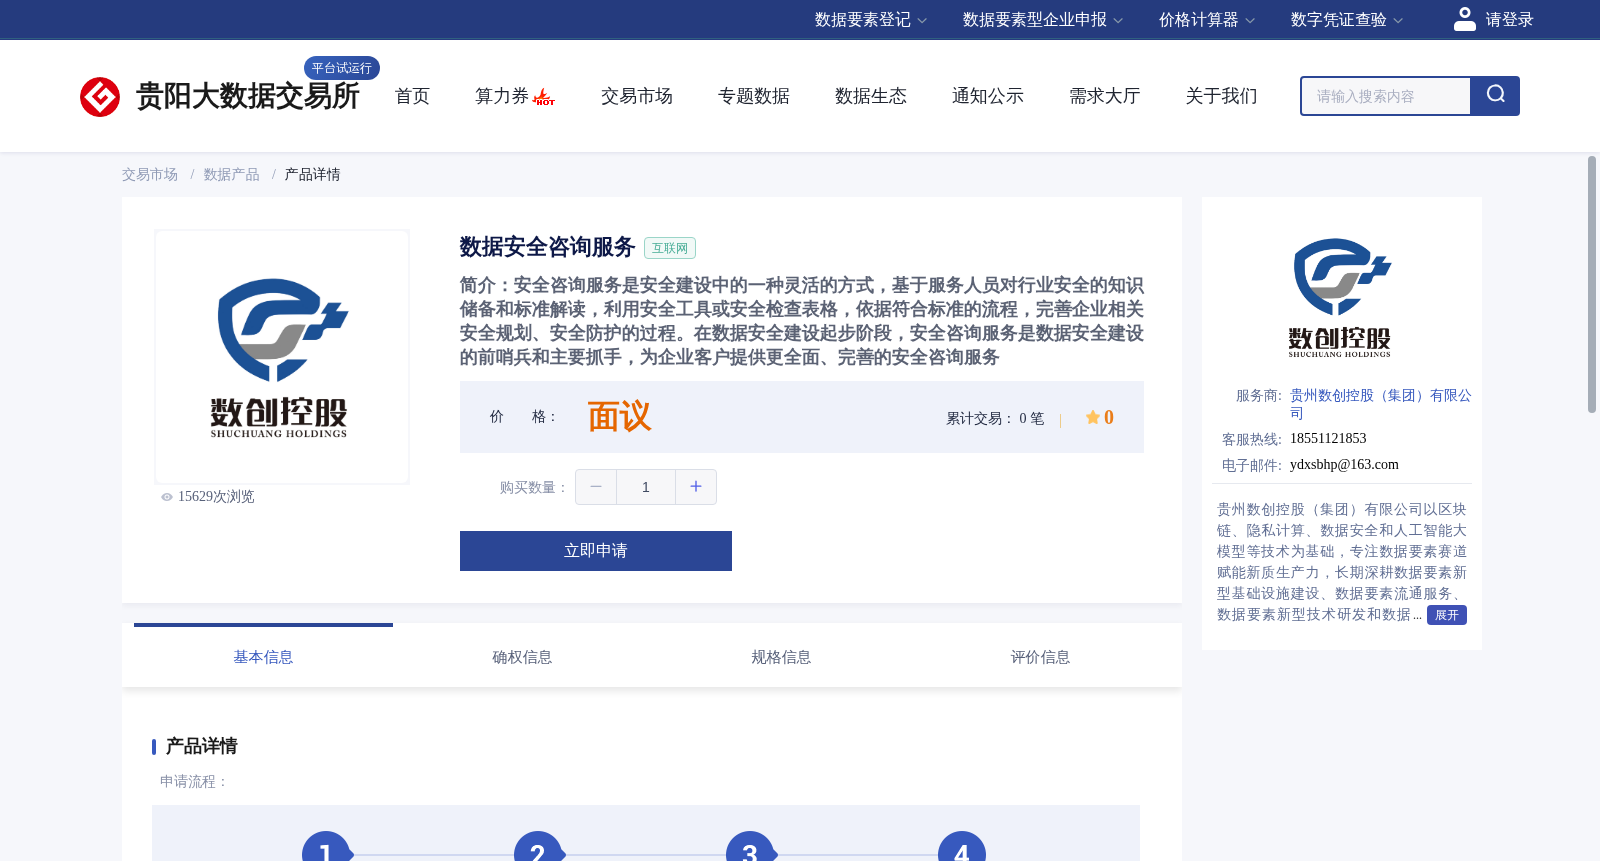
Task: Click the eye icon beside 15629次浏览
Action: pyautogui.click(x=167, y=497)
